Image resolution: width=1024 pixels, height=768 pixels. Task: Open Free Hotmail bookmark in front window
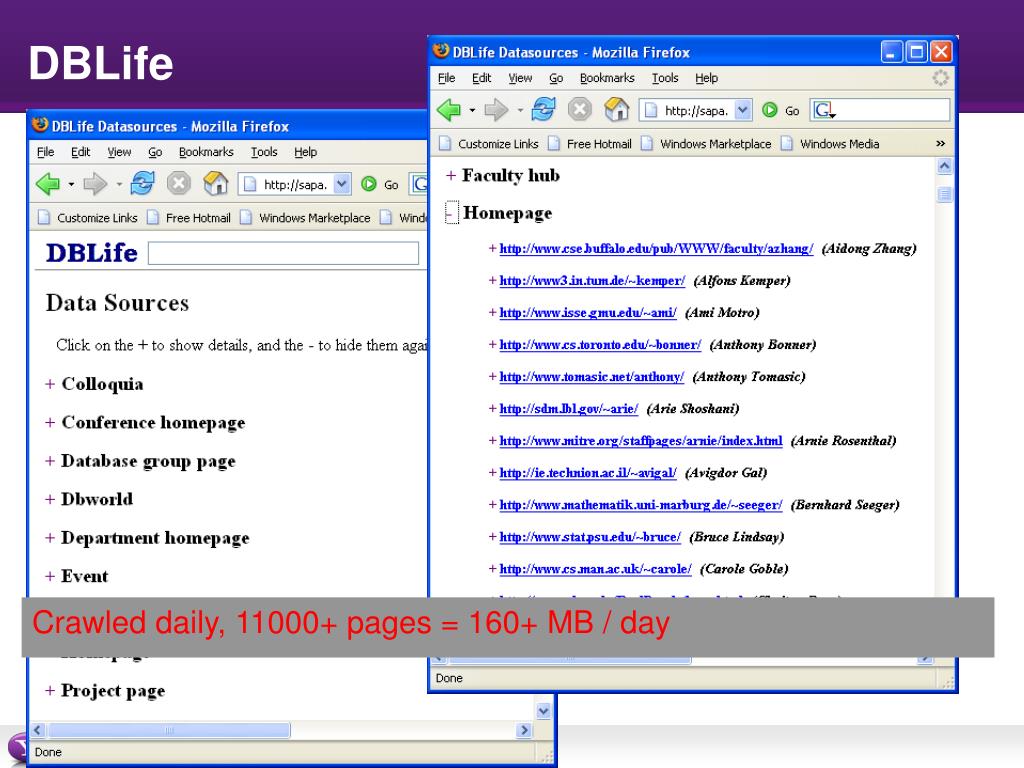click(x=590, y=144)
